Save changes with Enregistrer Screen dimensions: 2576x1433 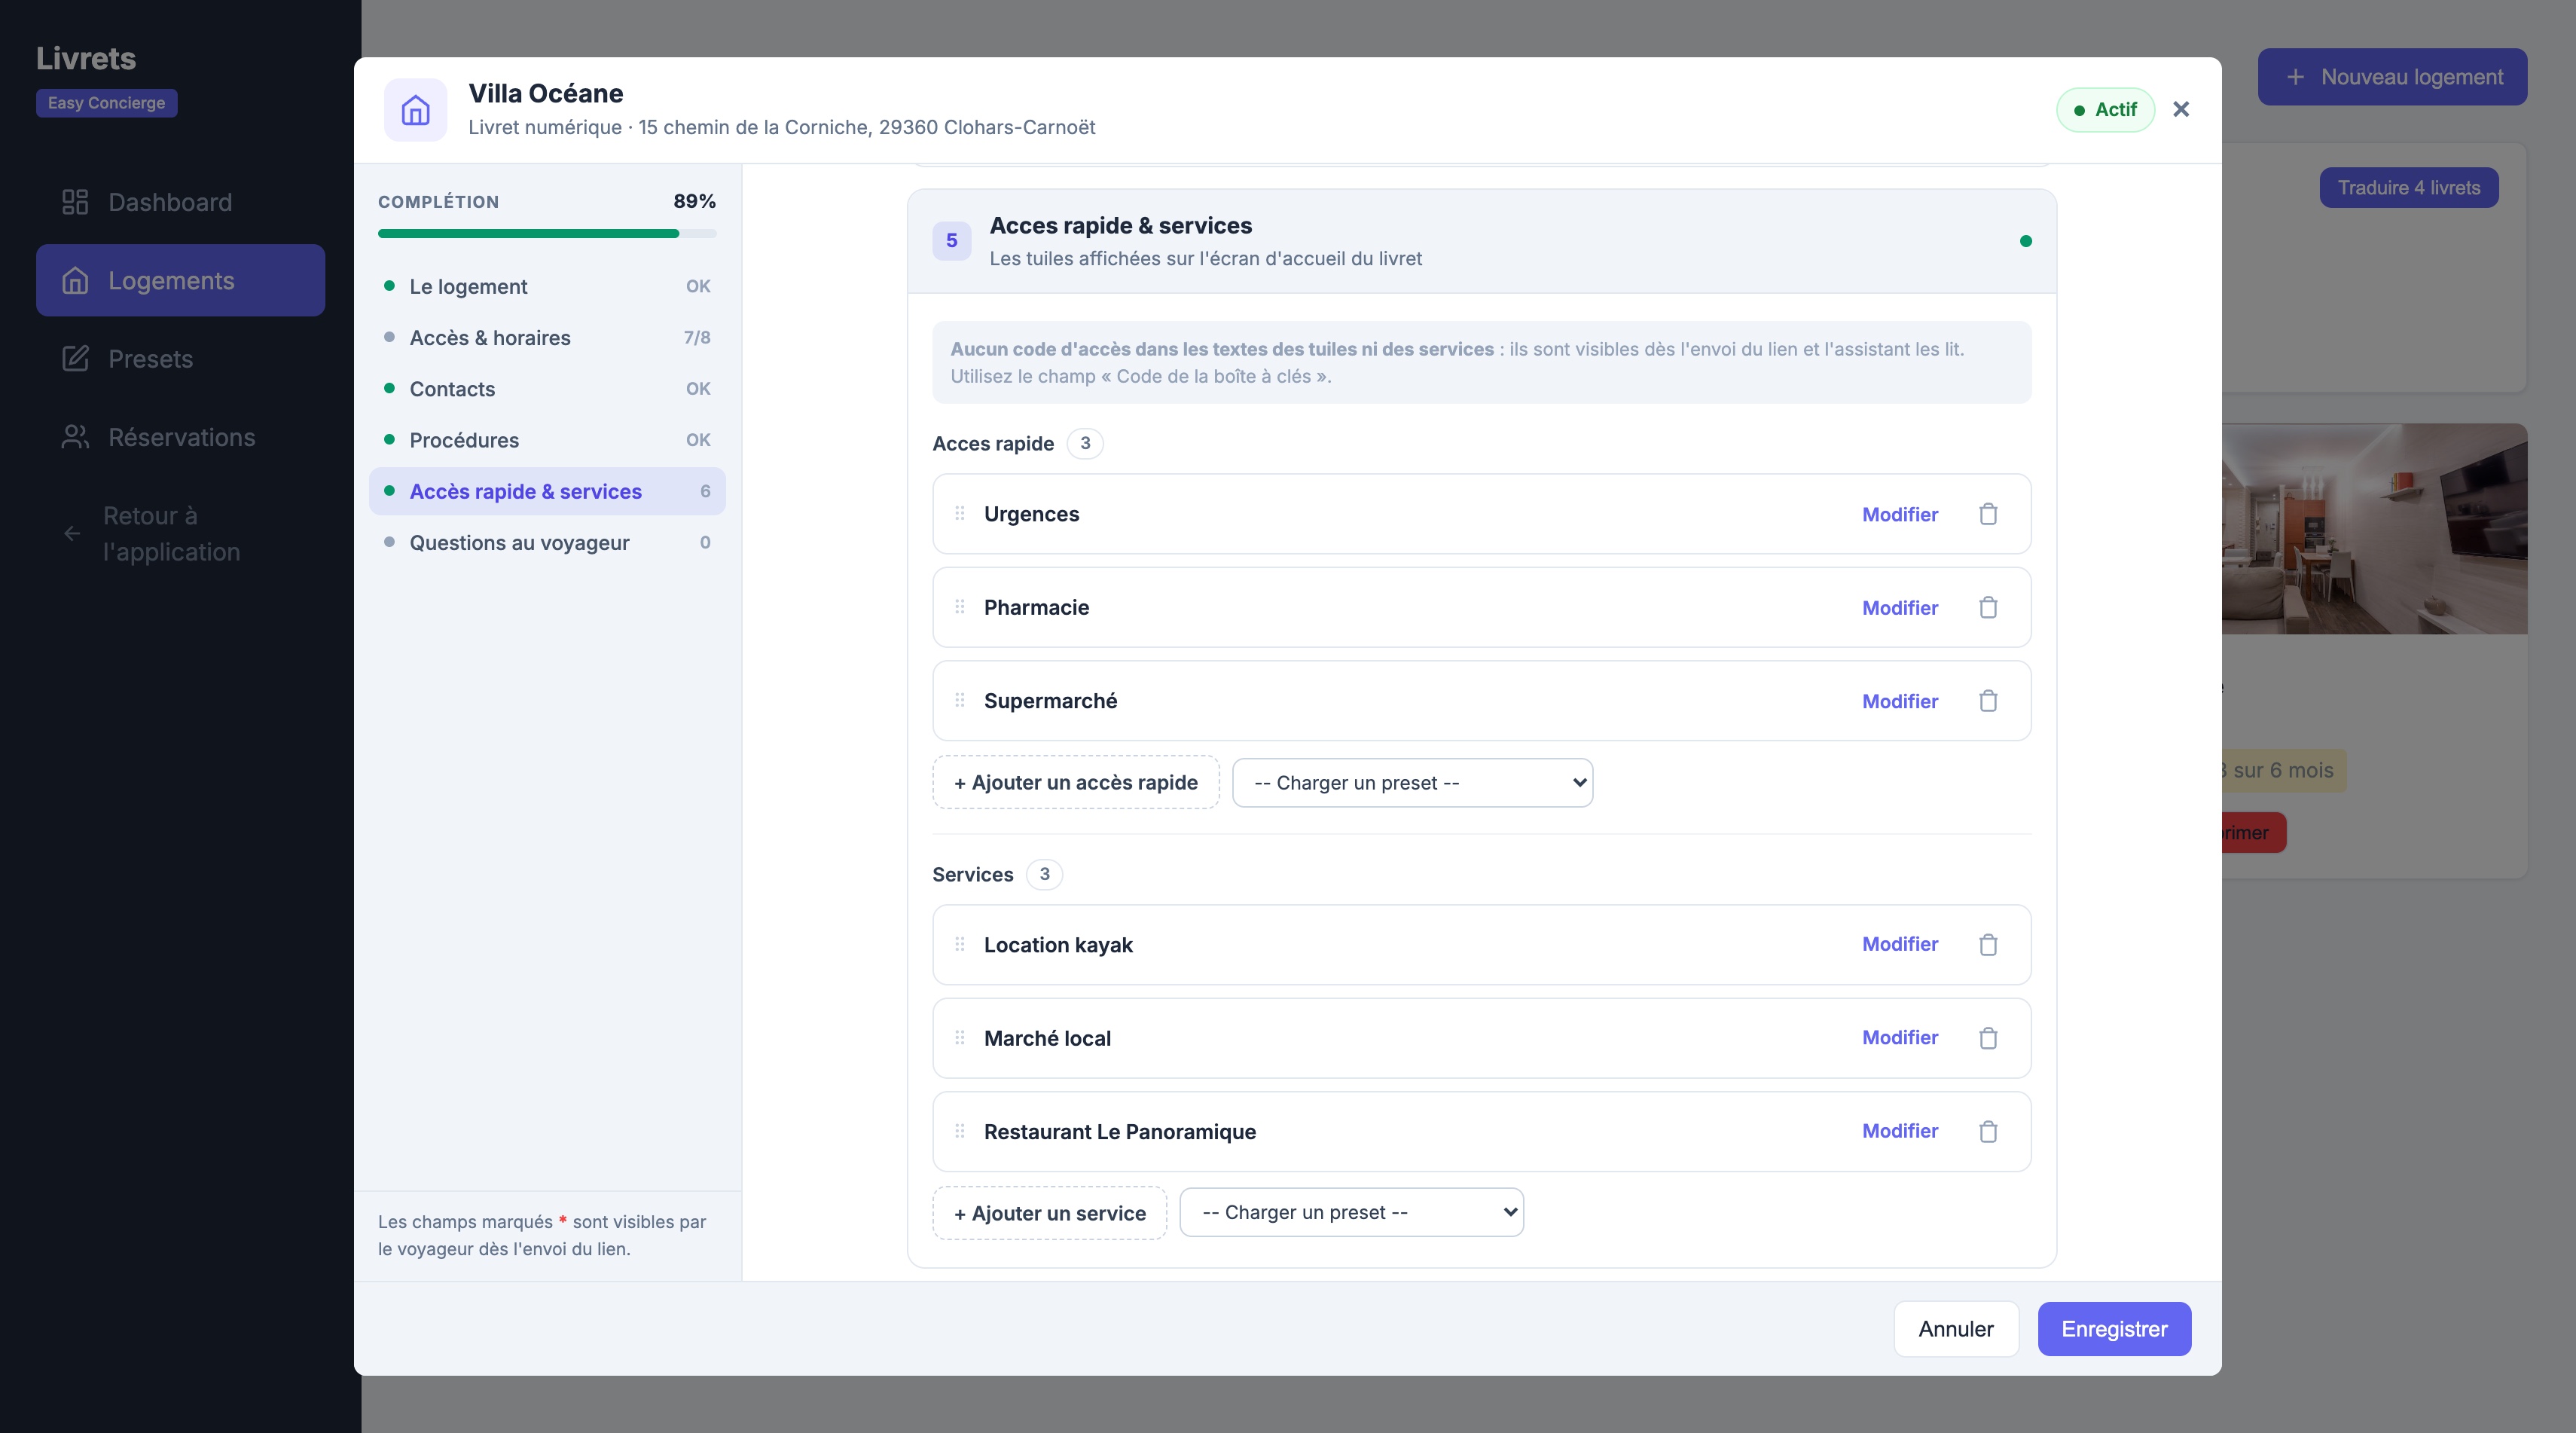pyautogui.click(x=2114, y=1329)
